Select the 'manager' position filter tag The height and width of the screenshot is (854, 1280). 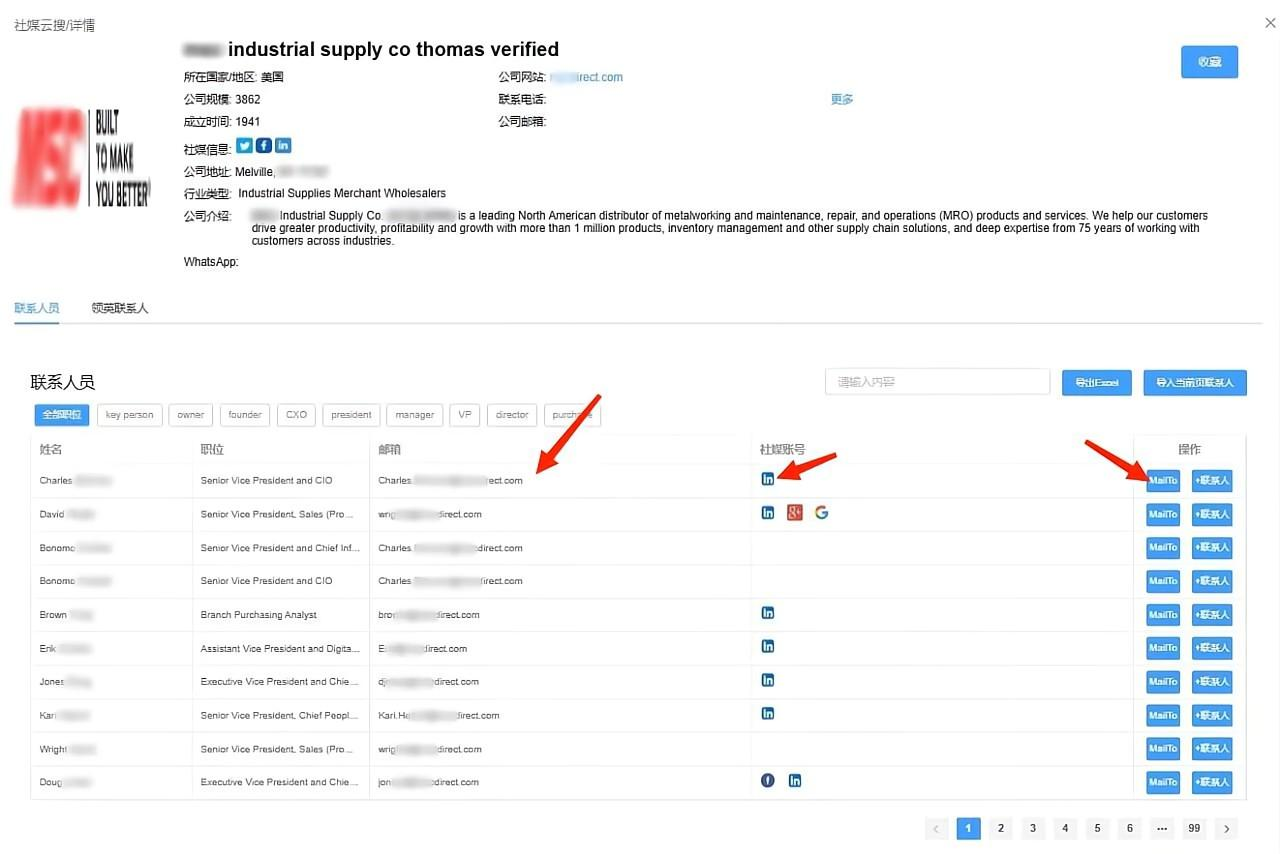coord(415,415)
